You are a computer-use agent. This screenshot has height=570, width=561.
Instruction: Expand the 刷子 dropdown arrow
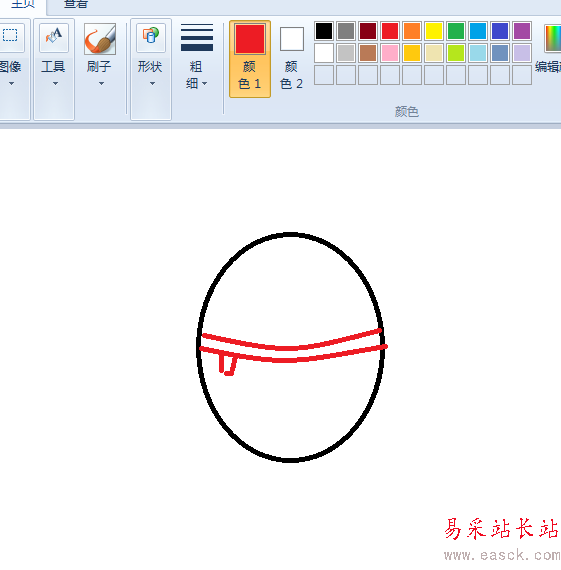(x=101, y=84)
